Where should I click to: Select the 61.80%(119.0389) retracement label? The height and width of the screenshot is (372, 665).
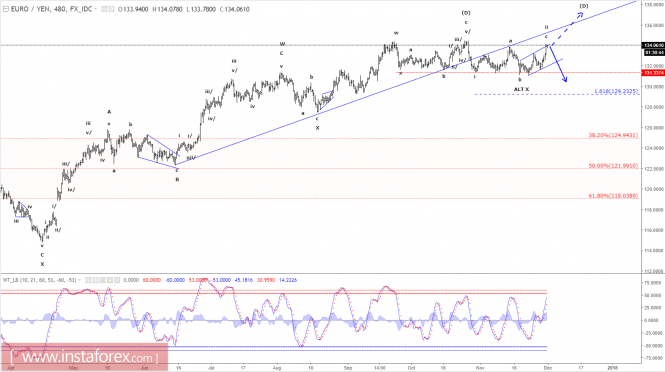click(x=613, y=196)
